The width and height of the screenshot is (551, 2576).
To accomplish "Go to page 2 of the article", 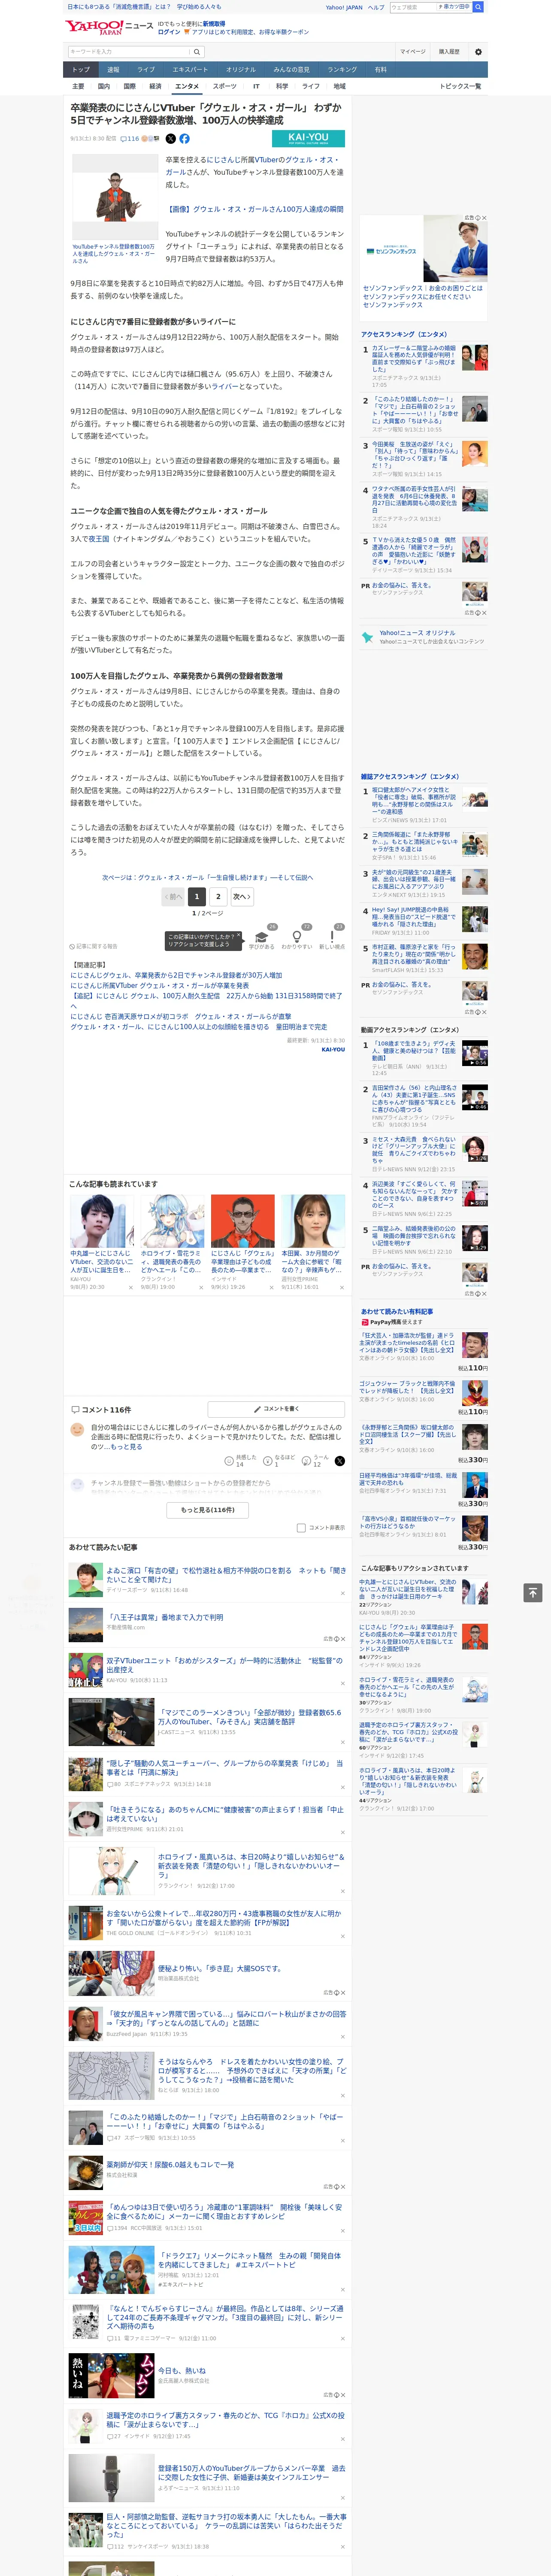I will pyautogui.click(x=218, y=897).
